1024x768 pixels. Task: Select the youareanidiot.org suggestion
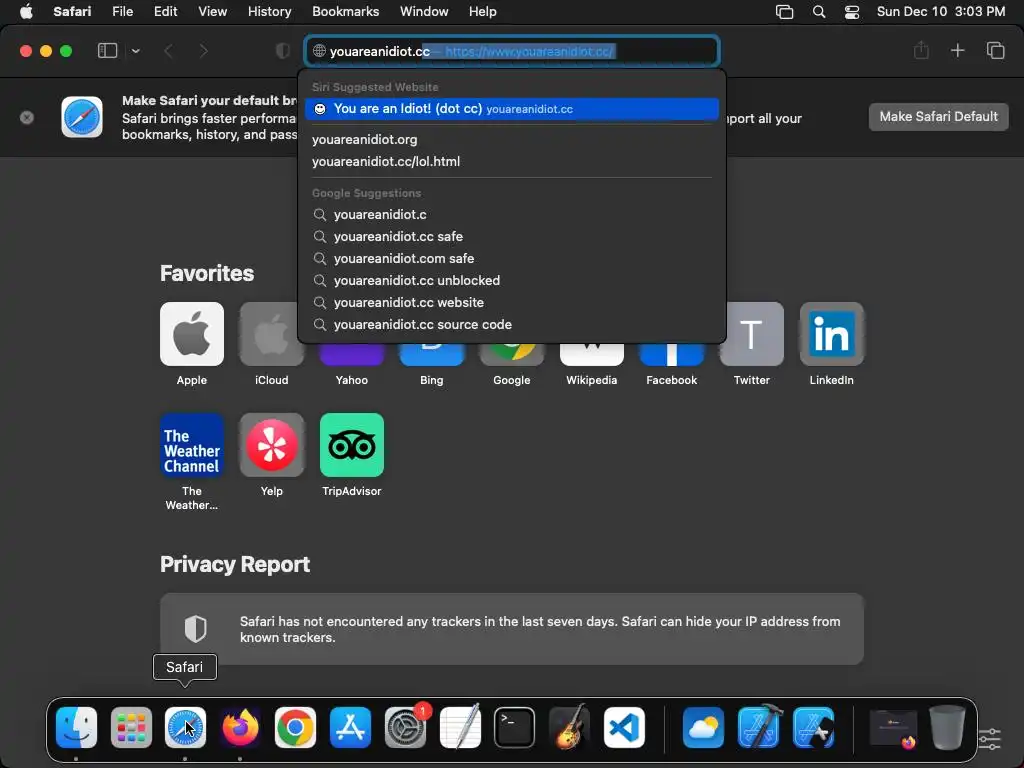tap(512, 140)
